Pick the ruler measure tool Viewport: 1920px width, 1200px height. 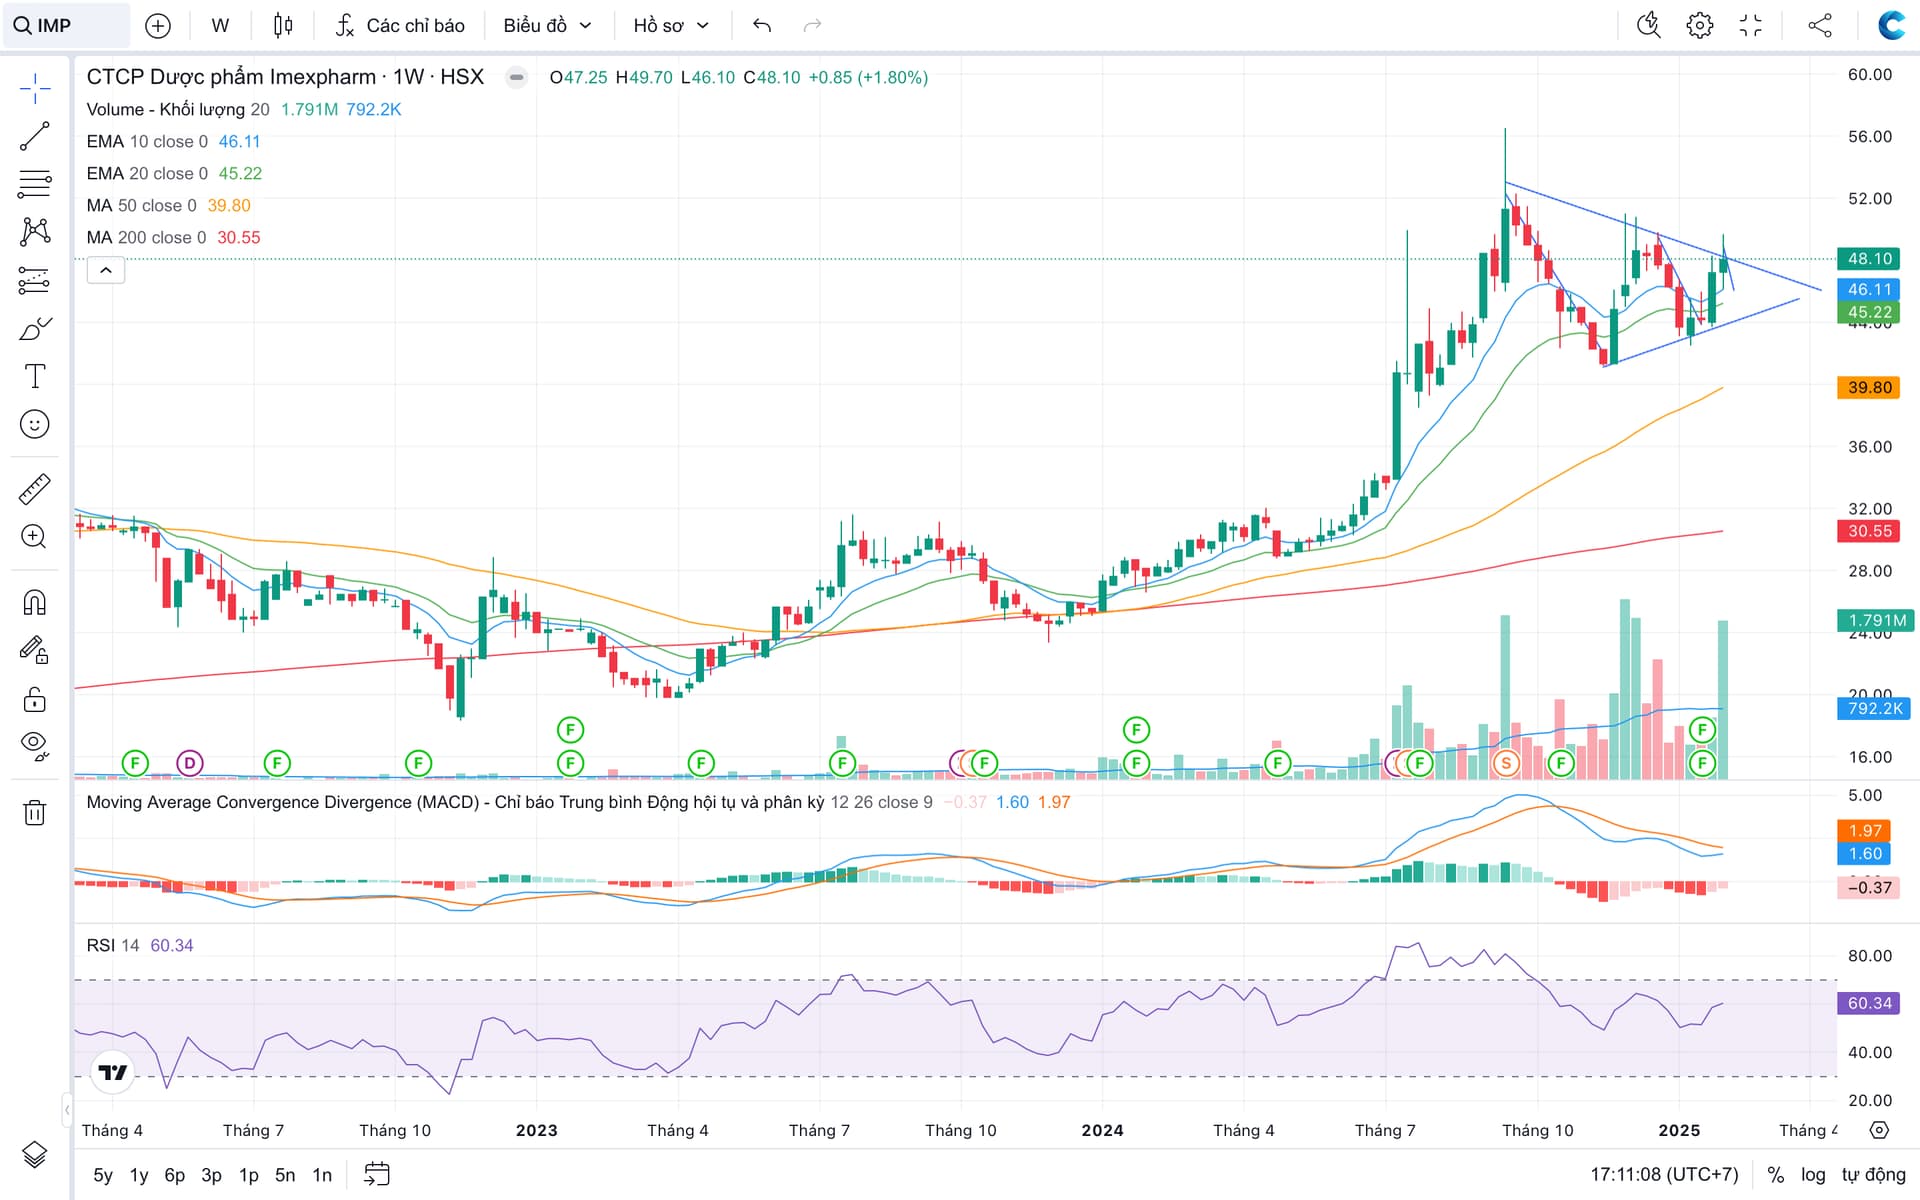click(34, 489)
